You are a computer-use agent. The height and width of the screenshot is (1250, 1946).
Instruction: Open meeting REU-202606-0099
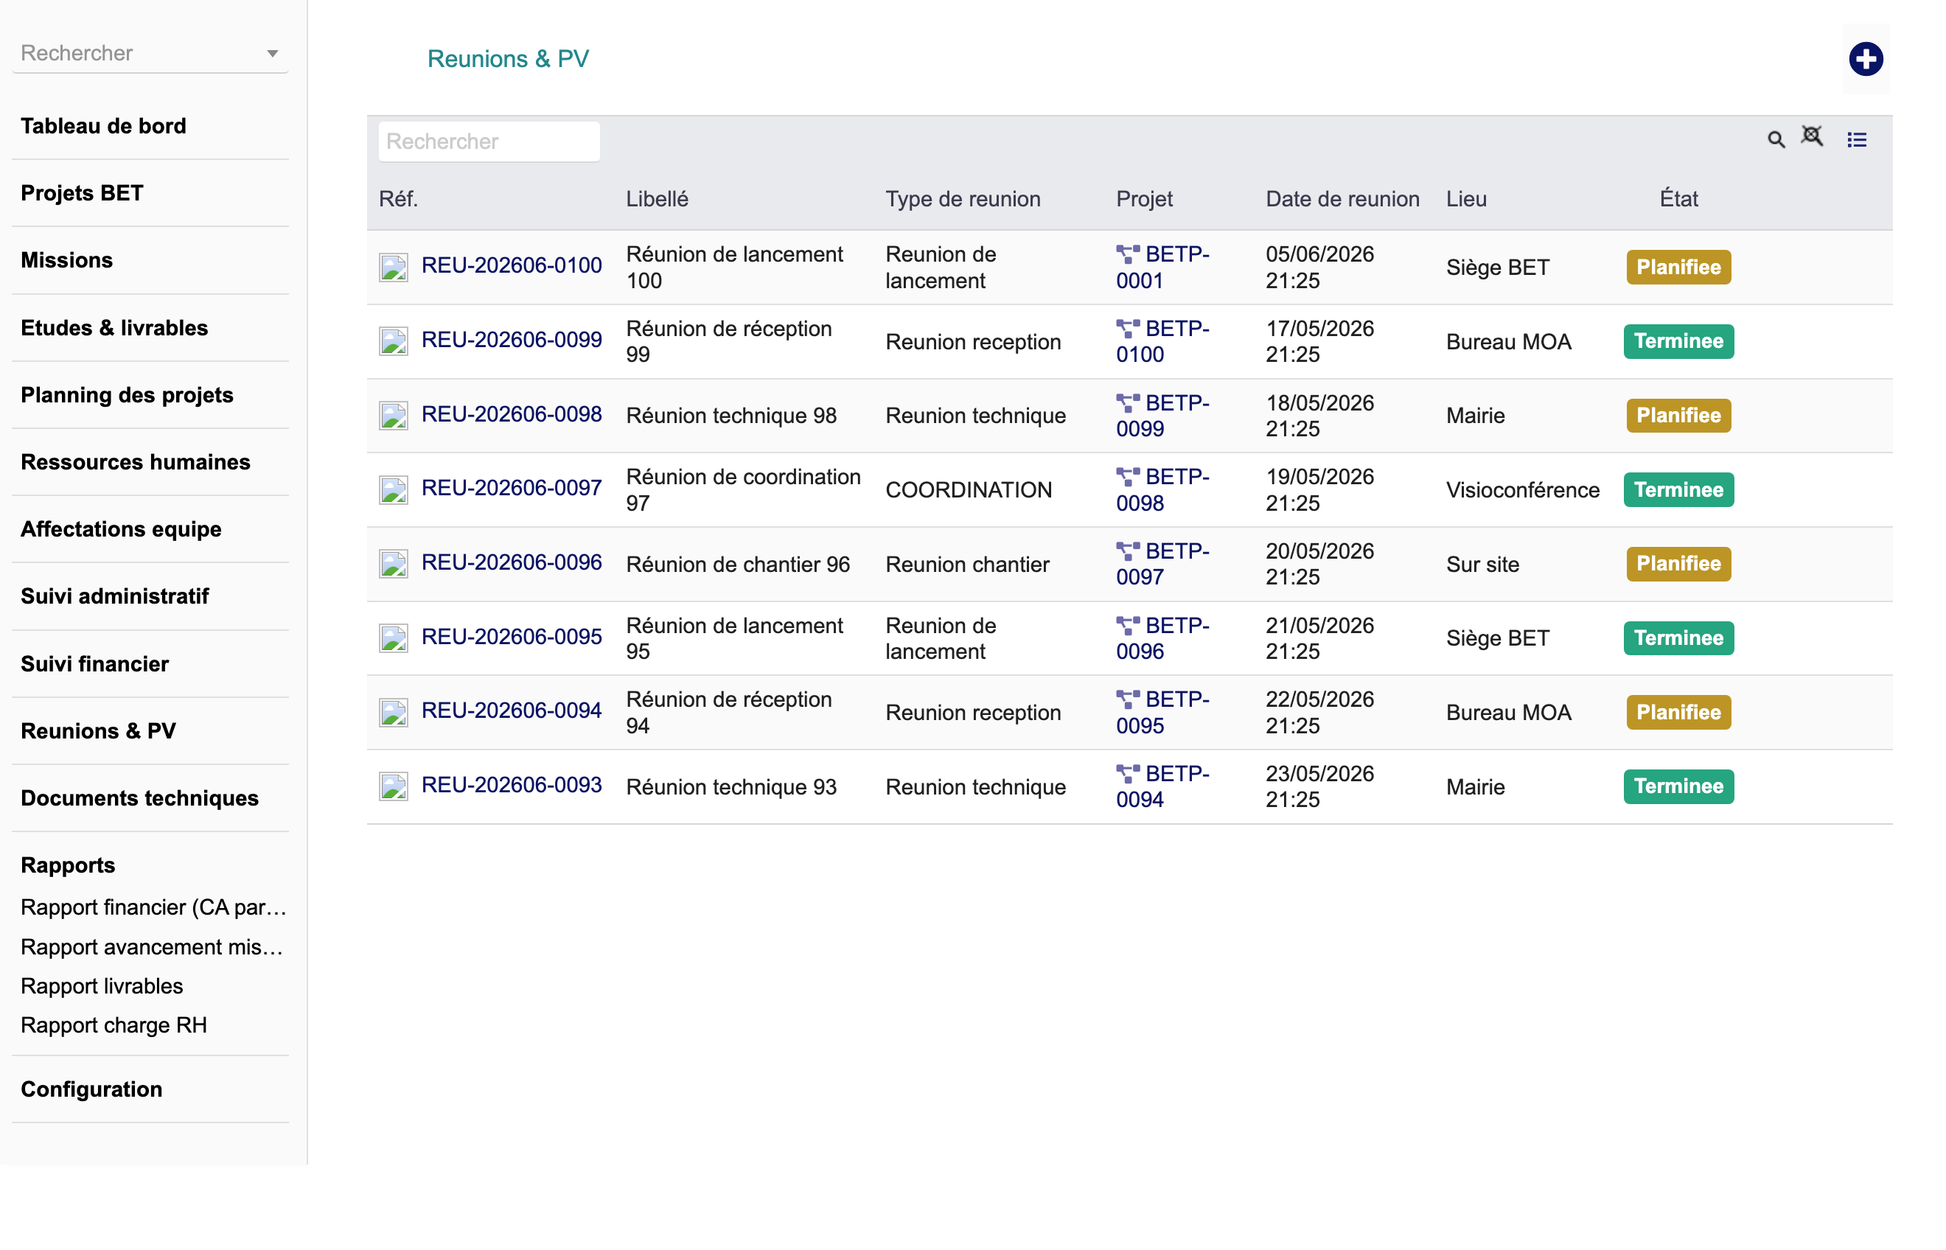512,340
